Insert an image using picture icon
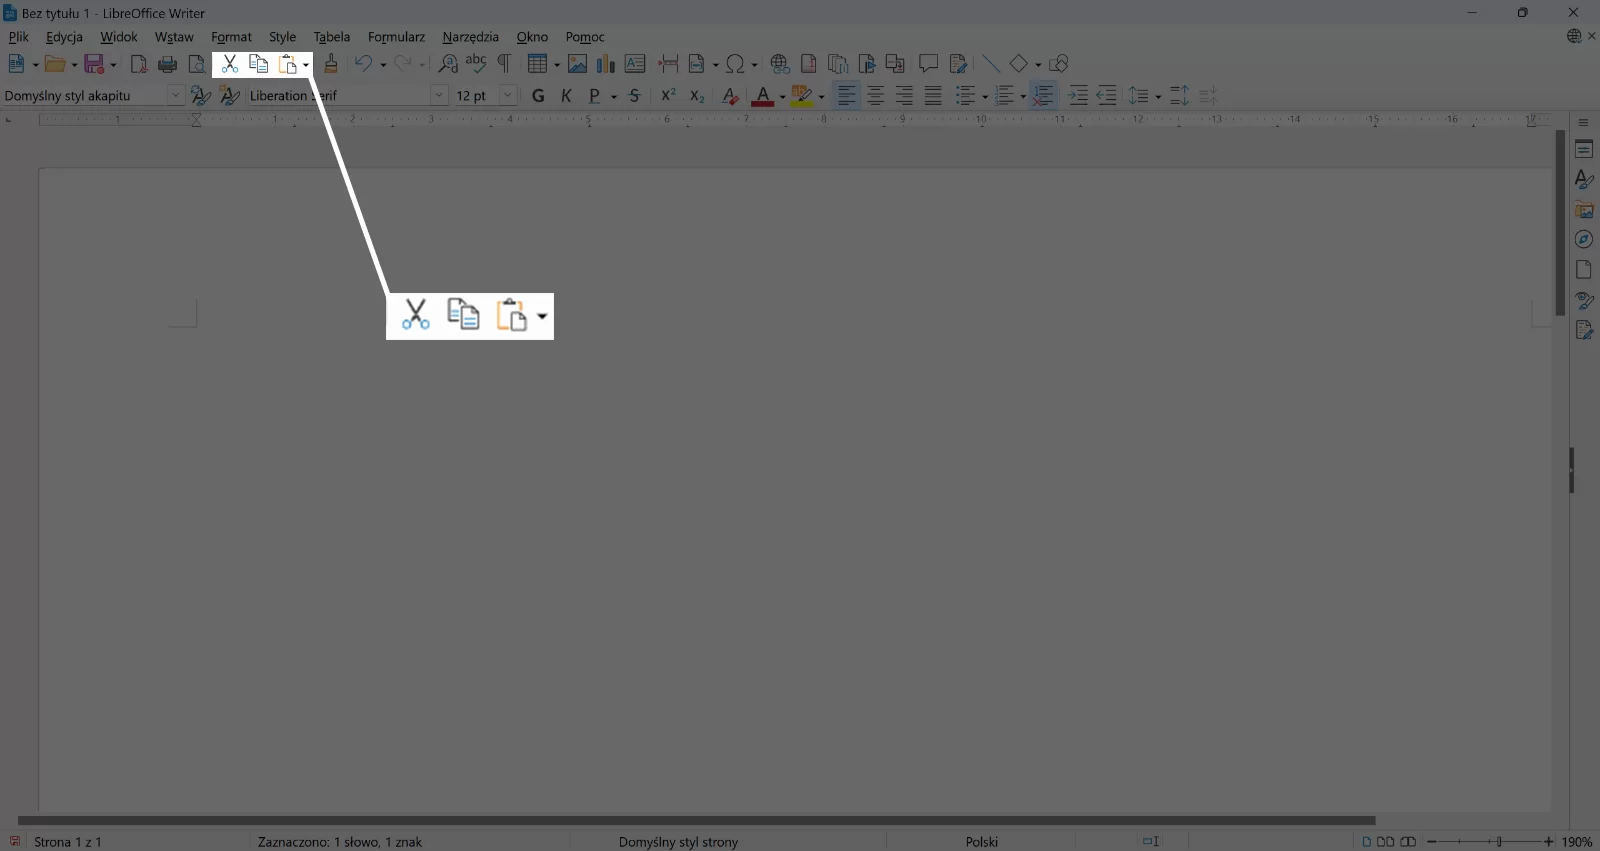 click(577, 64)
